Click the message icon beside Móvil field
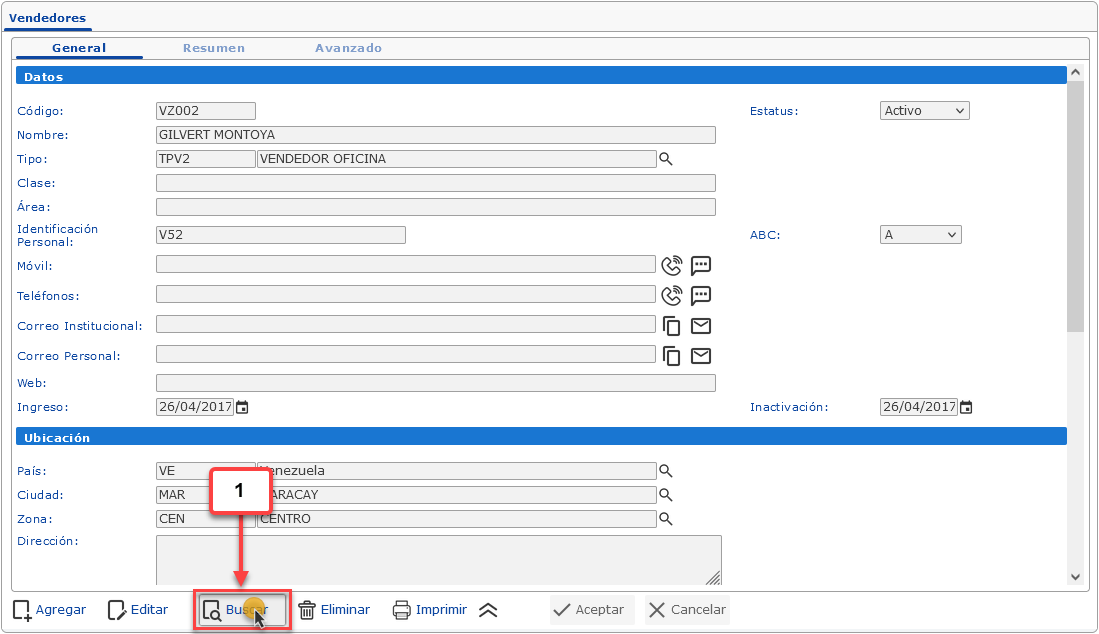 [x=701, y=265]
